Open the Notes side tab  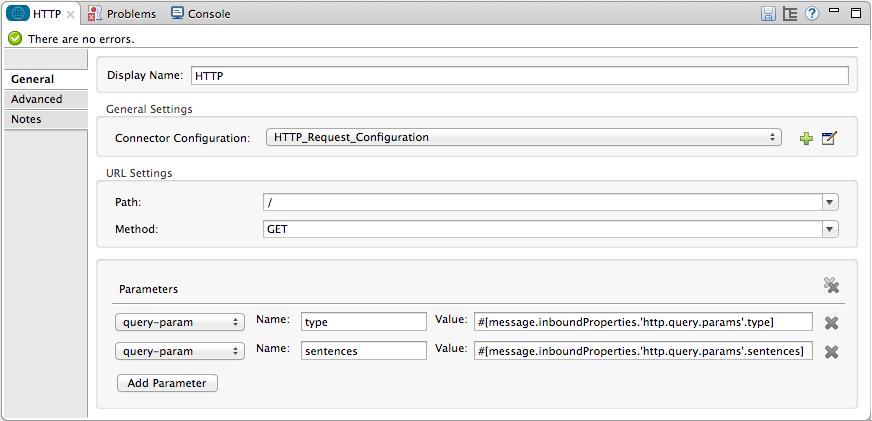click(x=46, y=120)
